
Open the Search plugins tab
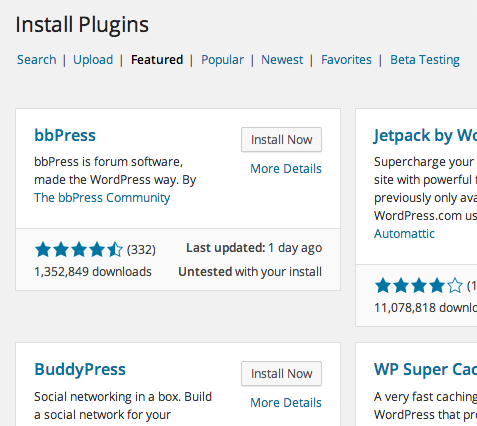37,60
